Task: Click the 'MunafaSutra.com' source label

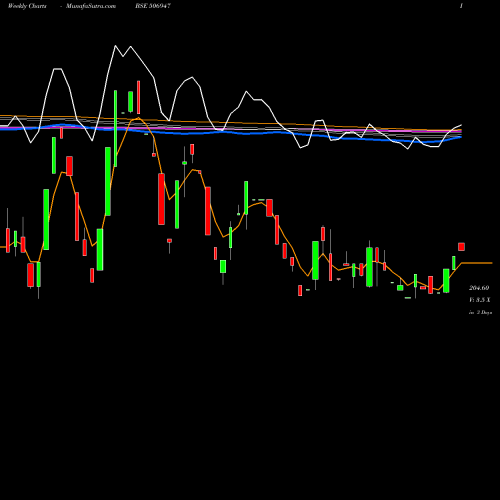Action: coord(91,6)
